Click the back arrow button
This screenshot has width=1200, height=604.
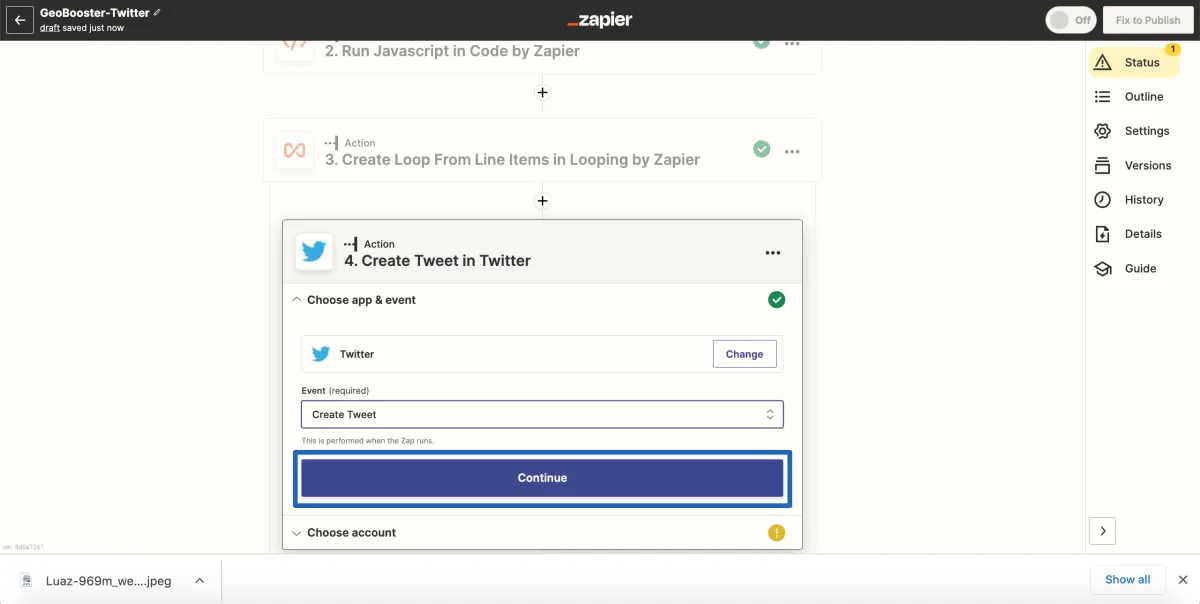pyautogui.click(x=19, y=20)
